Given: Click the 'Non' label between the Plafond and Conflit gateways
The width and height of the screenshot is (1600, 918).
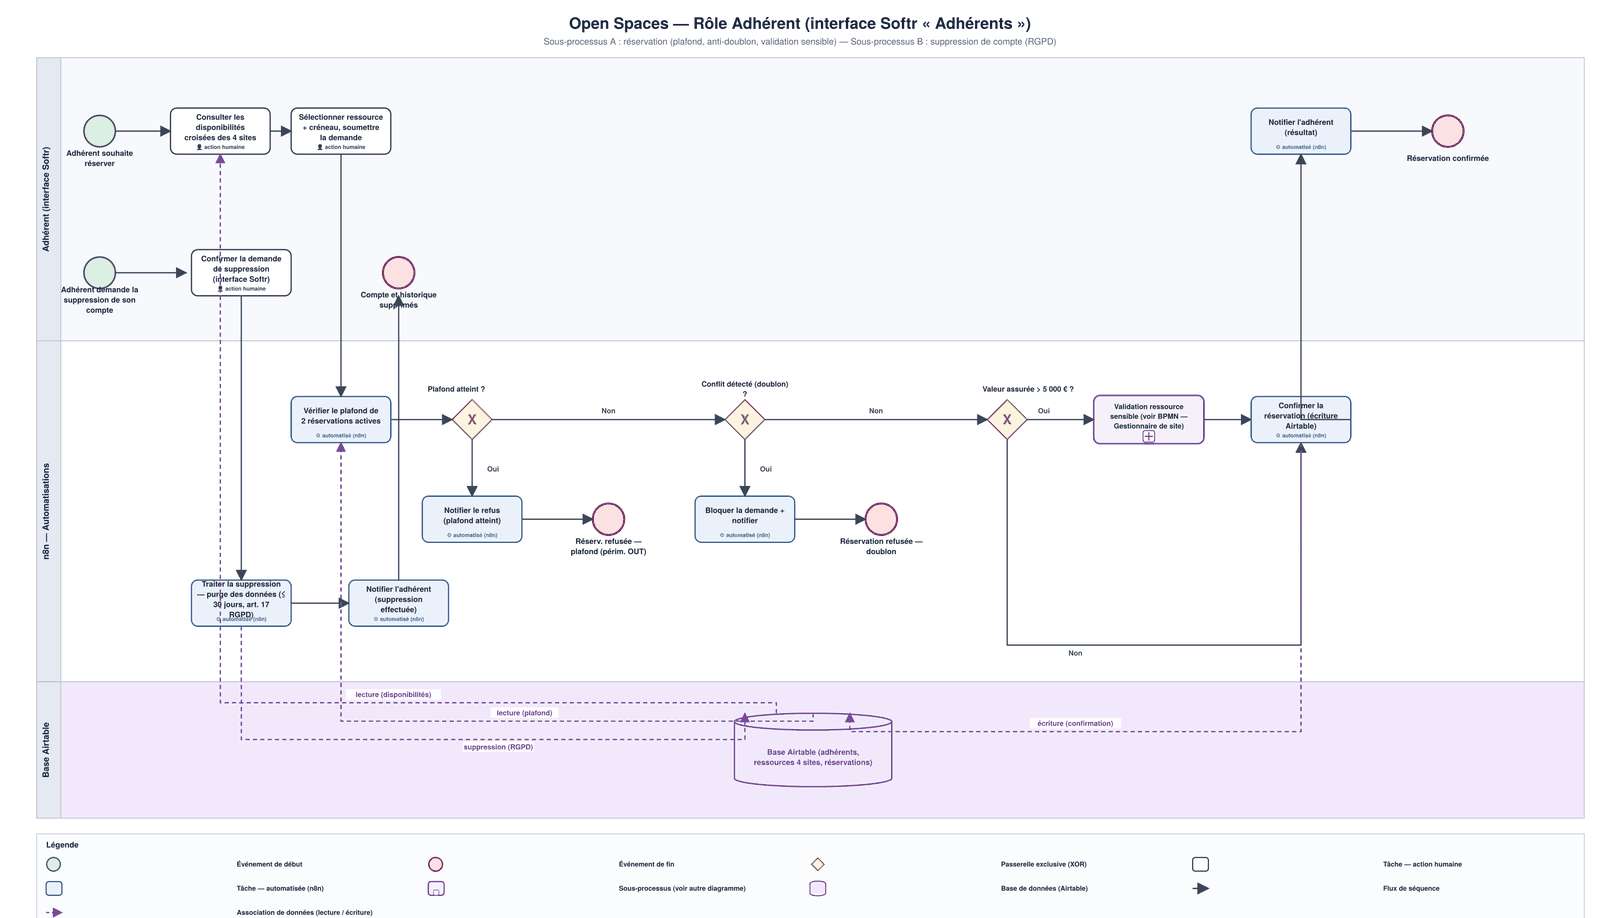Looking at the screenshot, I should (x=608, y=411).
